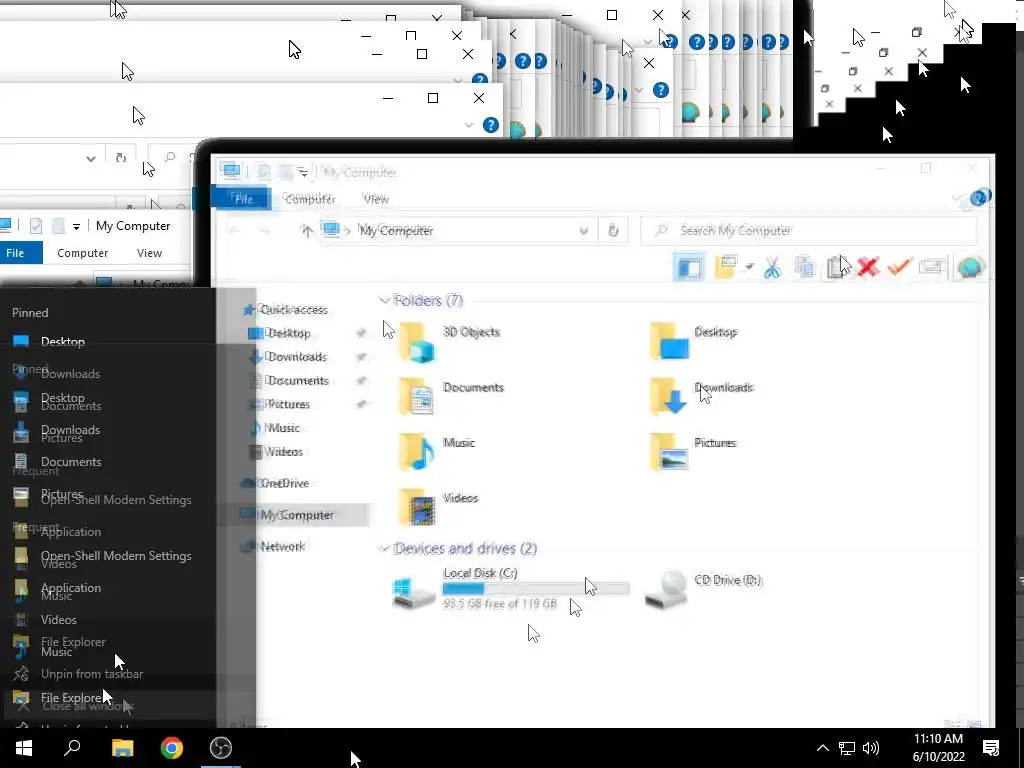Open the View ribbon tab in front window
This screenshot has width=1024, height=768.
376,199
